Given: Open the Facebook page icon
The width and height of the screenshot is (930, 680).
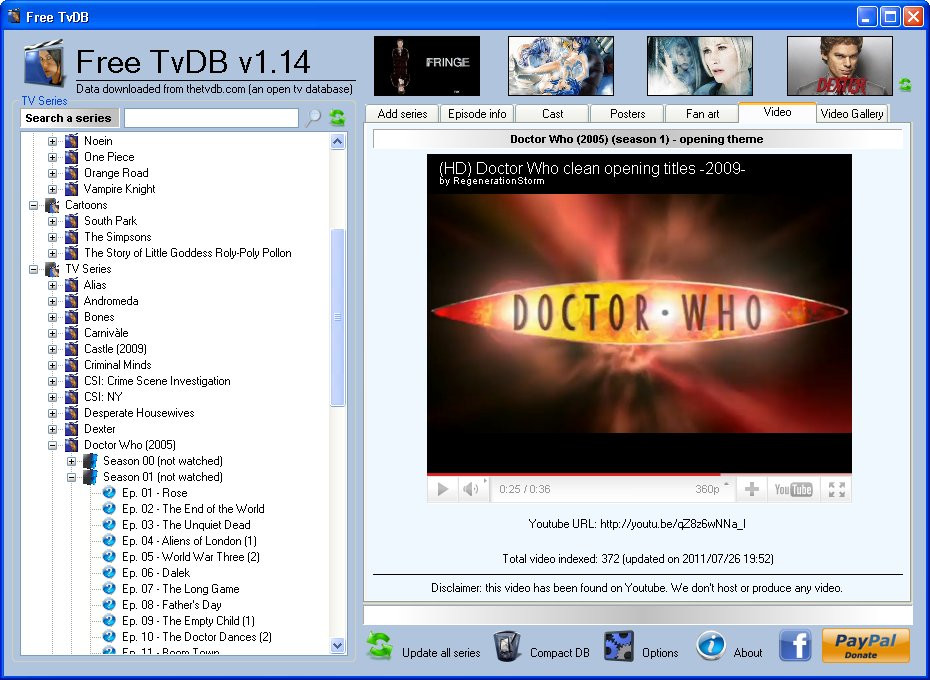Looking at the screenshot, I should (x=795, y=646).
